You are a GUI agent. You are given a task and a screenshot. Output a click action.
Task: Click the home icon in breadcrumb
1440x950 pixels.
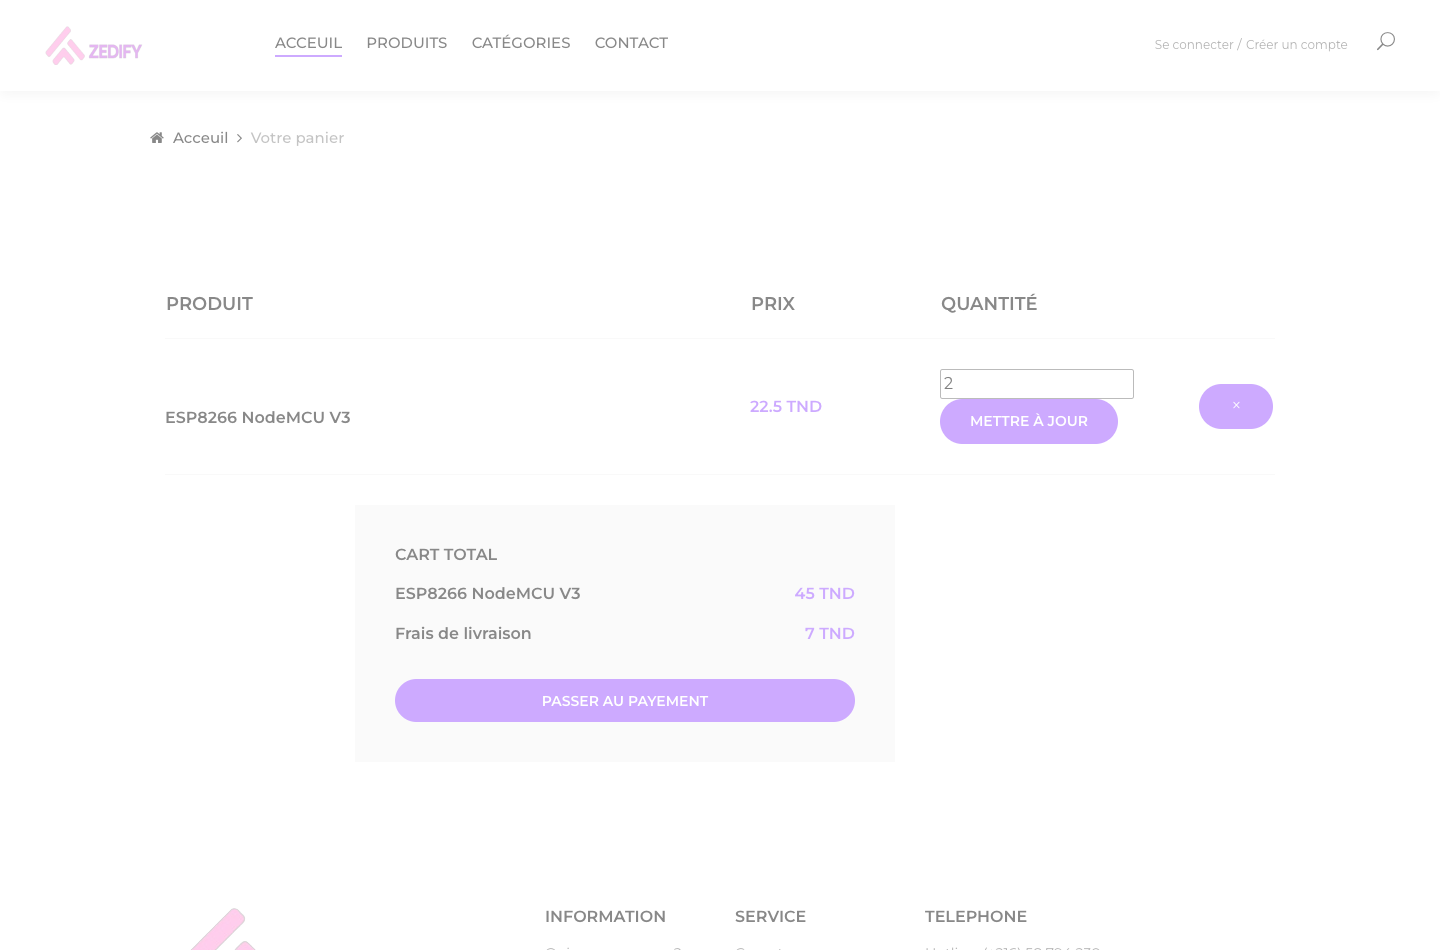coord(157,138)
